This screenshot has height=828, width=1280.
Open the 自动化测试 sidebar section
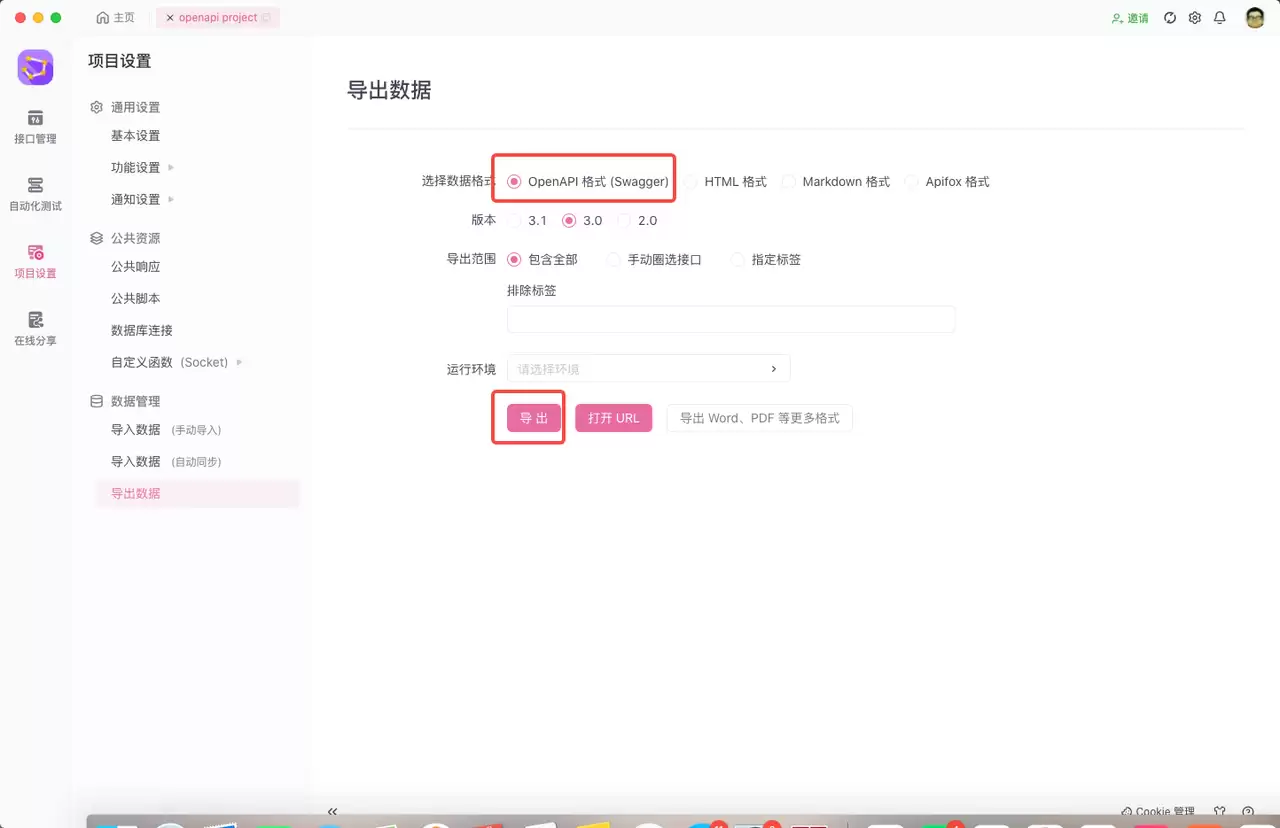click(x=35, y=194)
